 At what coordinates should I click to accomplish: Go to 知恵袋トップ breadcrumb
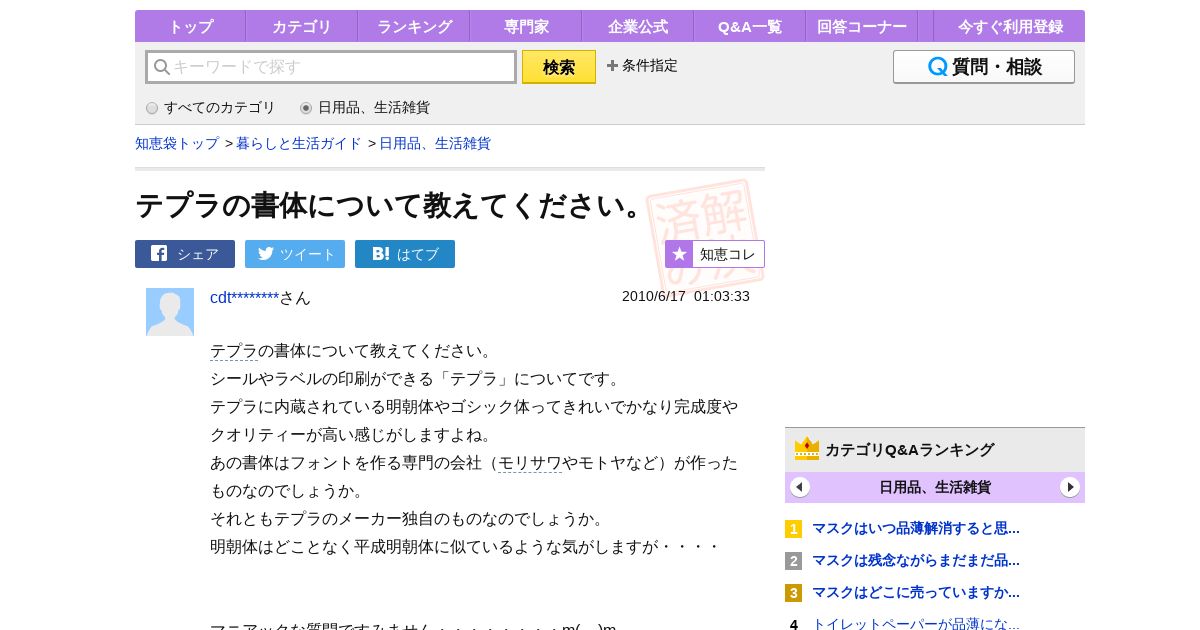177,144
